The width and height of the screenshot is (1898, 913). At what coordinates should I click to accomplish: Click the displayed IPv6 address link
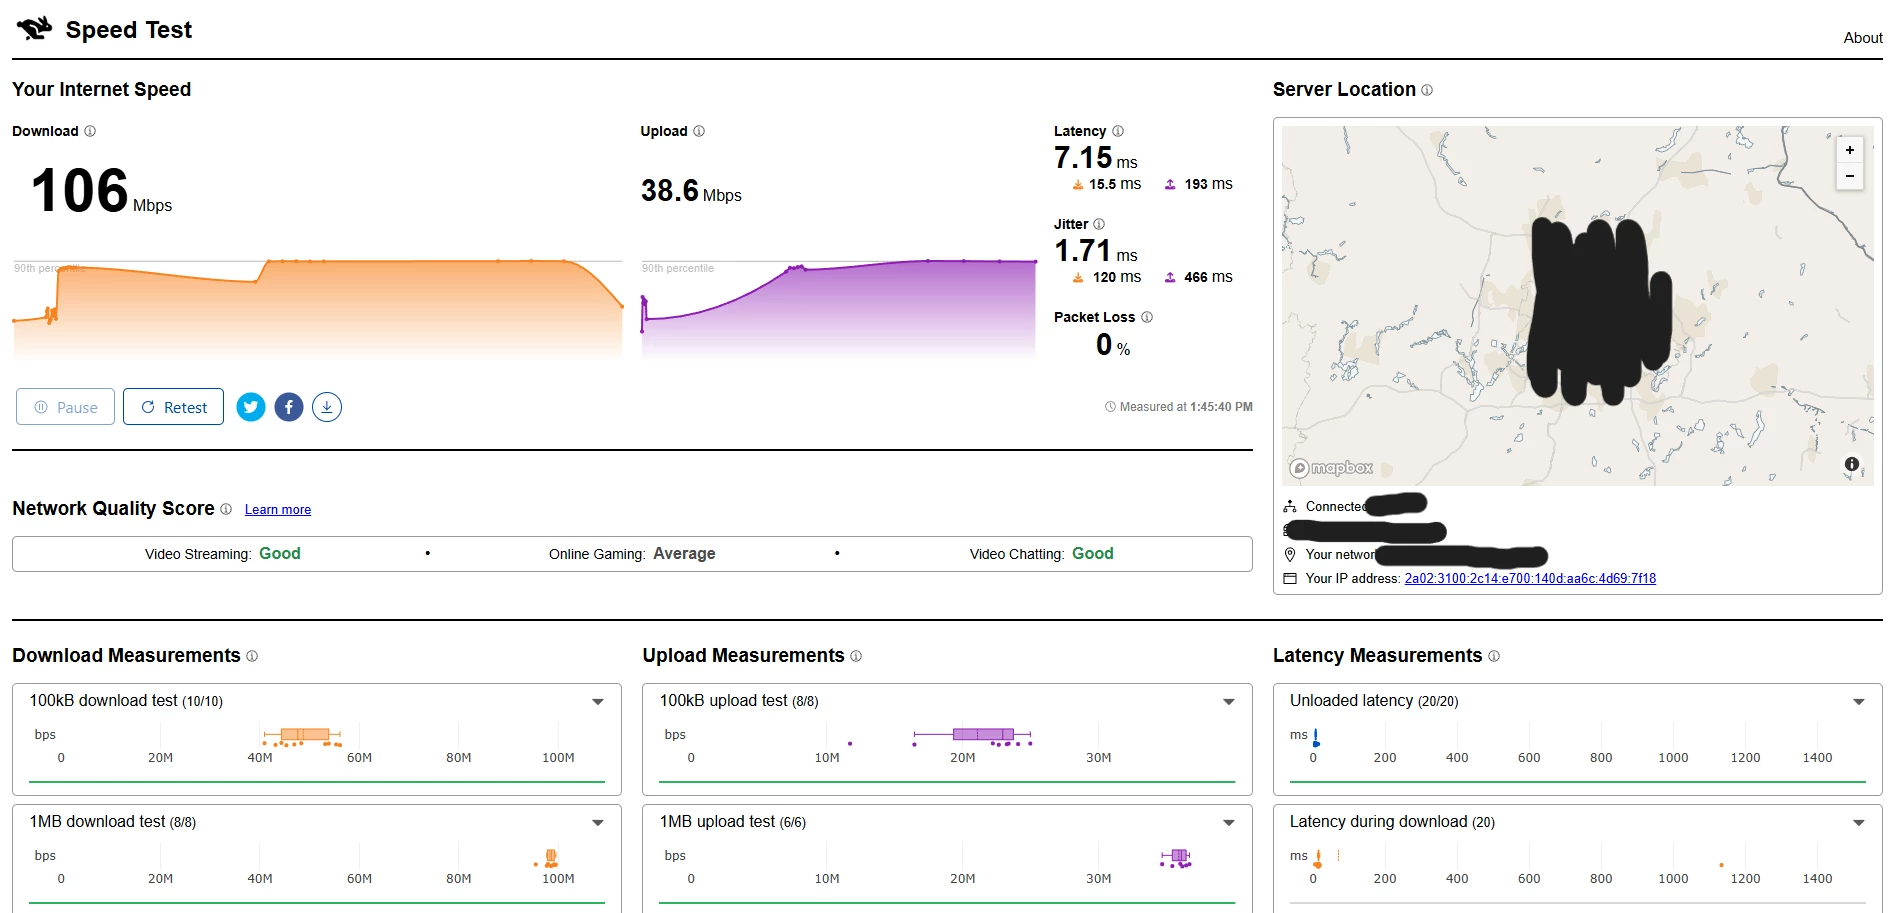(x=1530, y=579)
